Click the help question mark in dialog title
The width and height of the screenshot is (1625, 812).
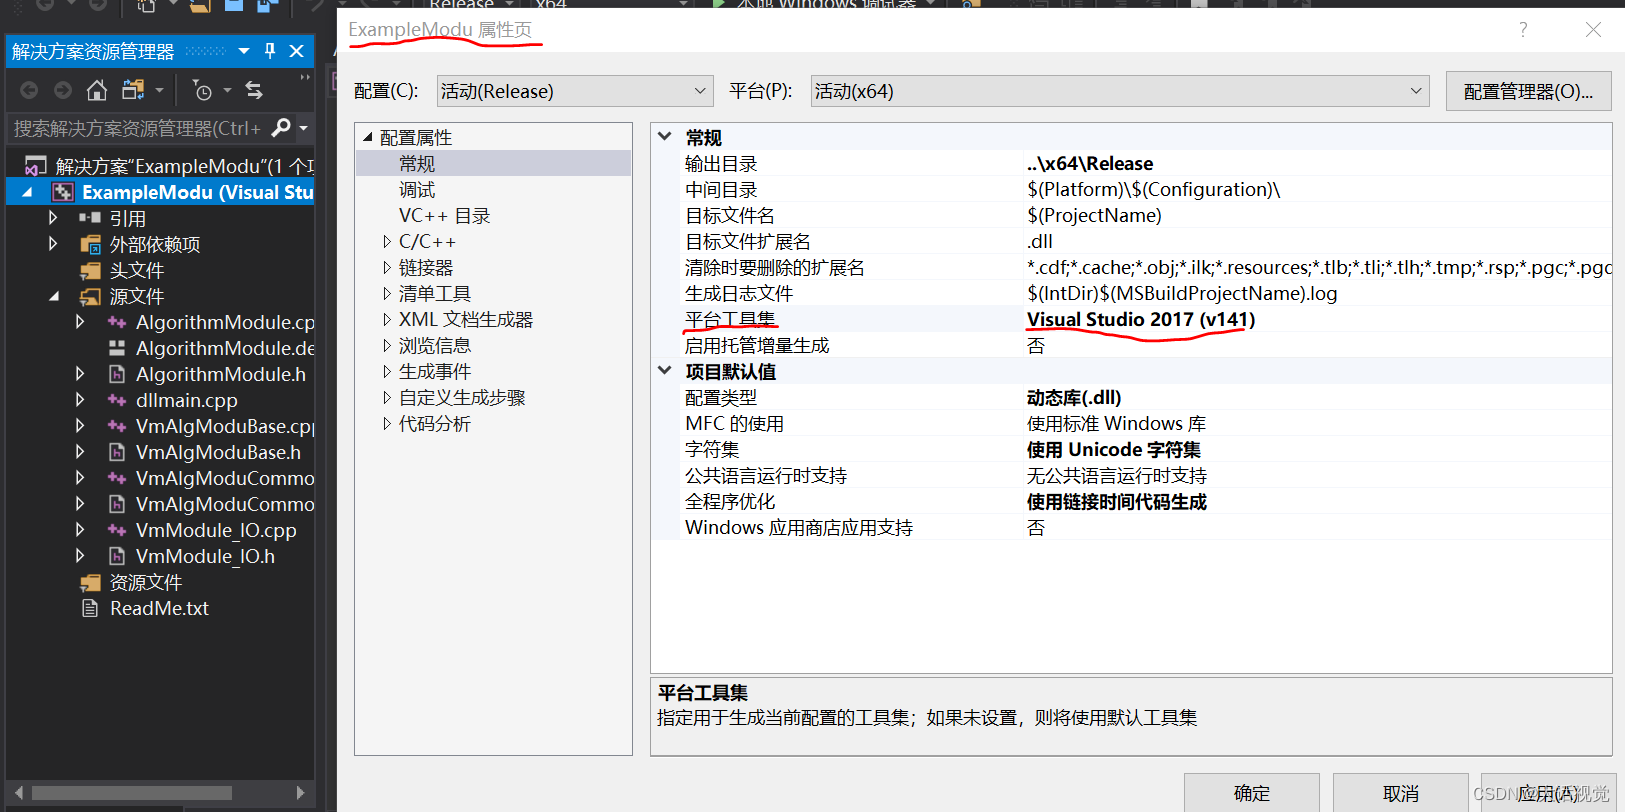1523,30
